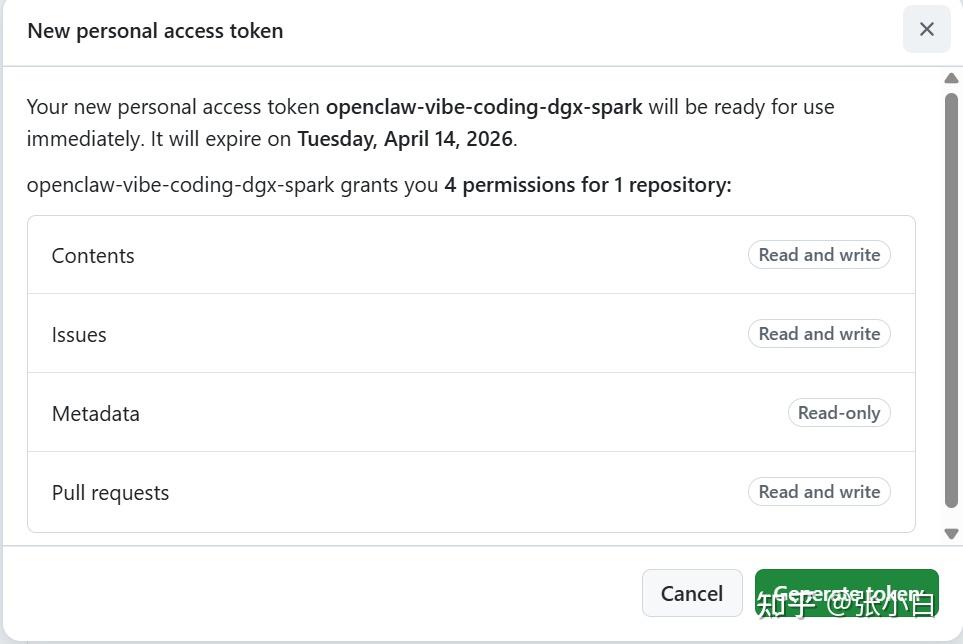963x644 pixels.
Task: Select the Issues permission row label
Action: pyautogui.click(x=79, y=335)
